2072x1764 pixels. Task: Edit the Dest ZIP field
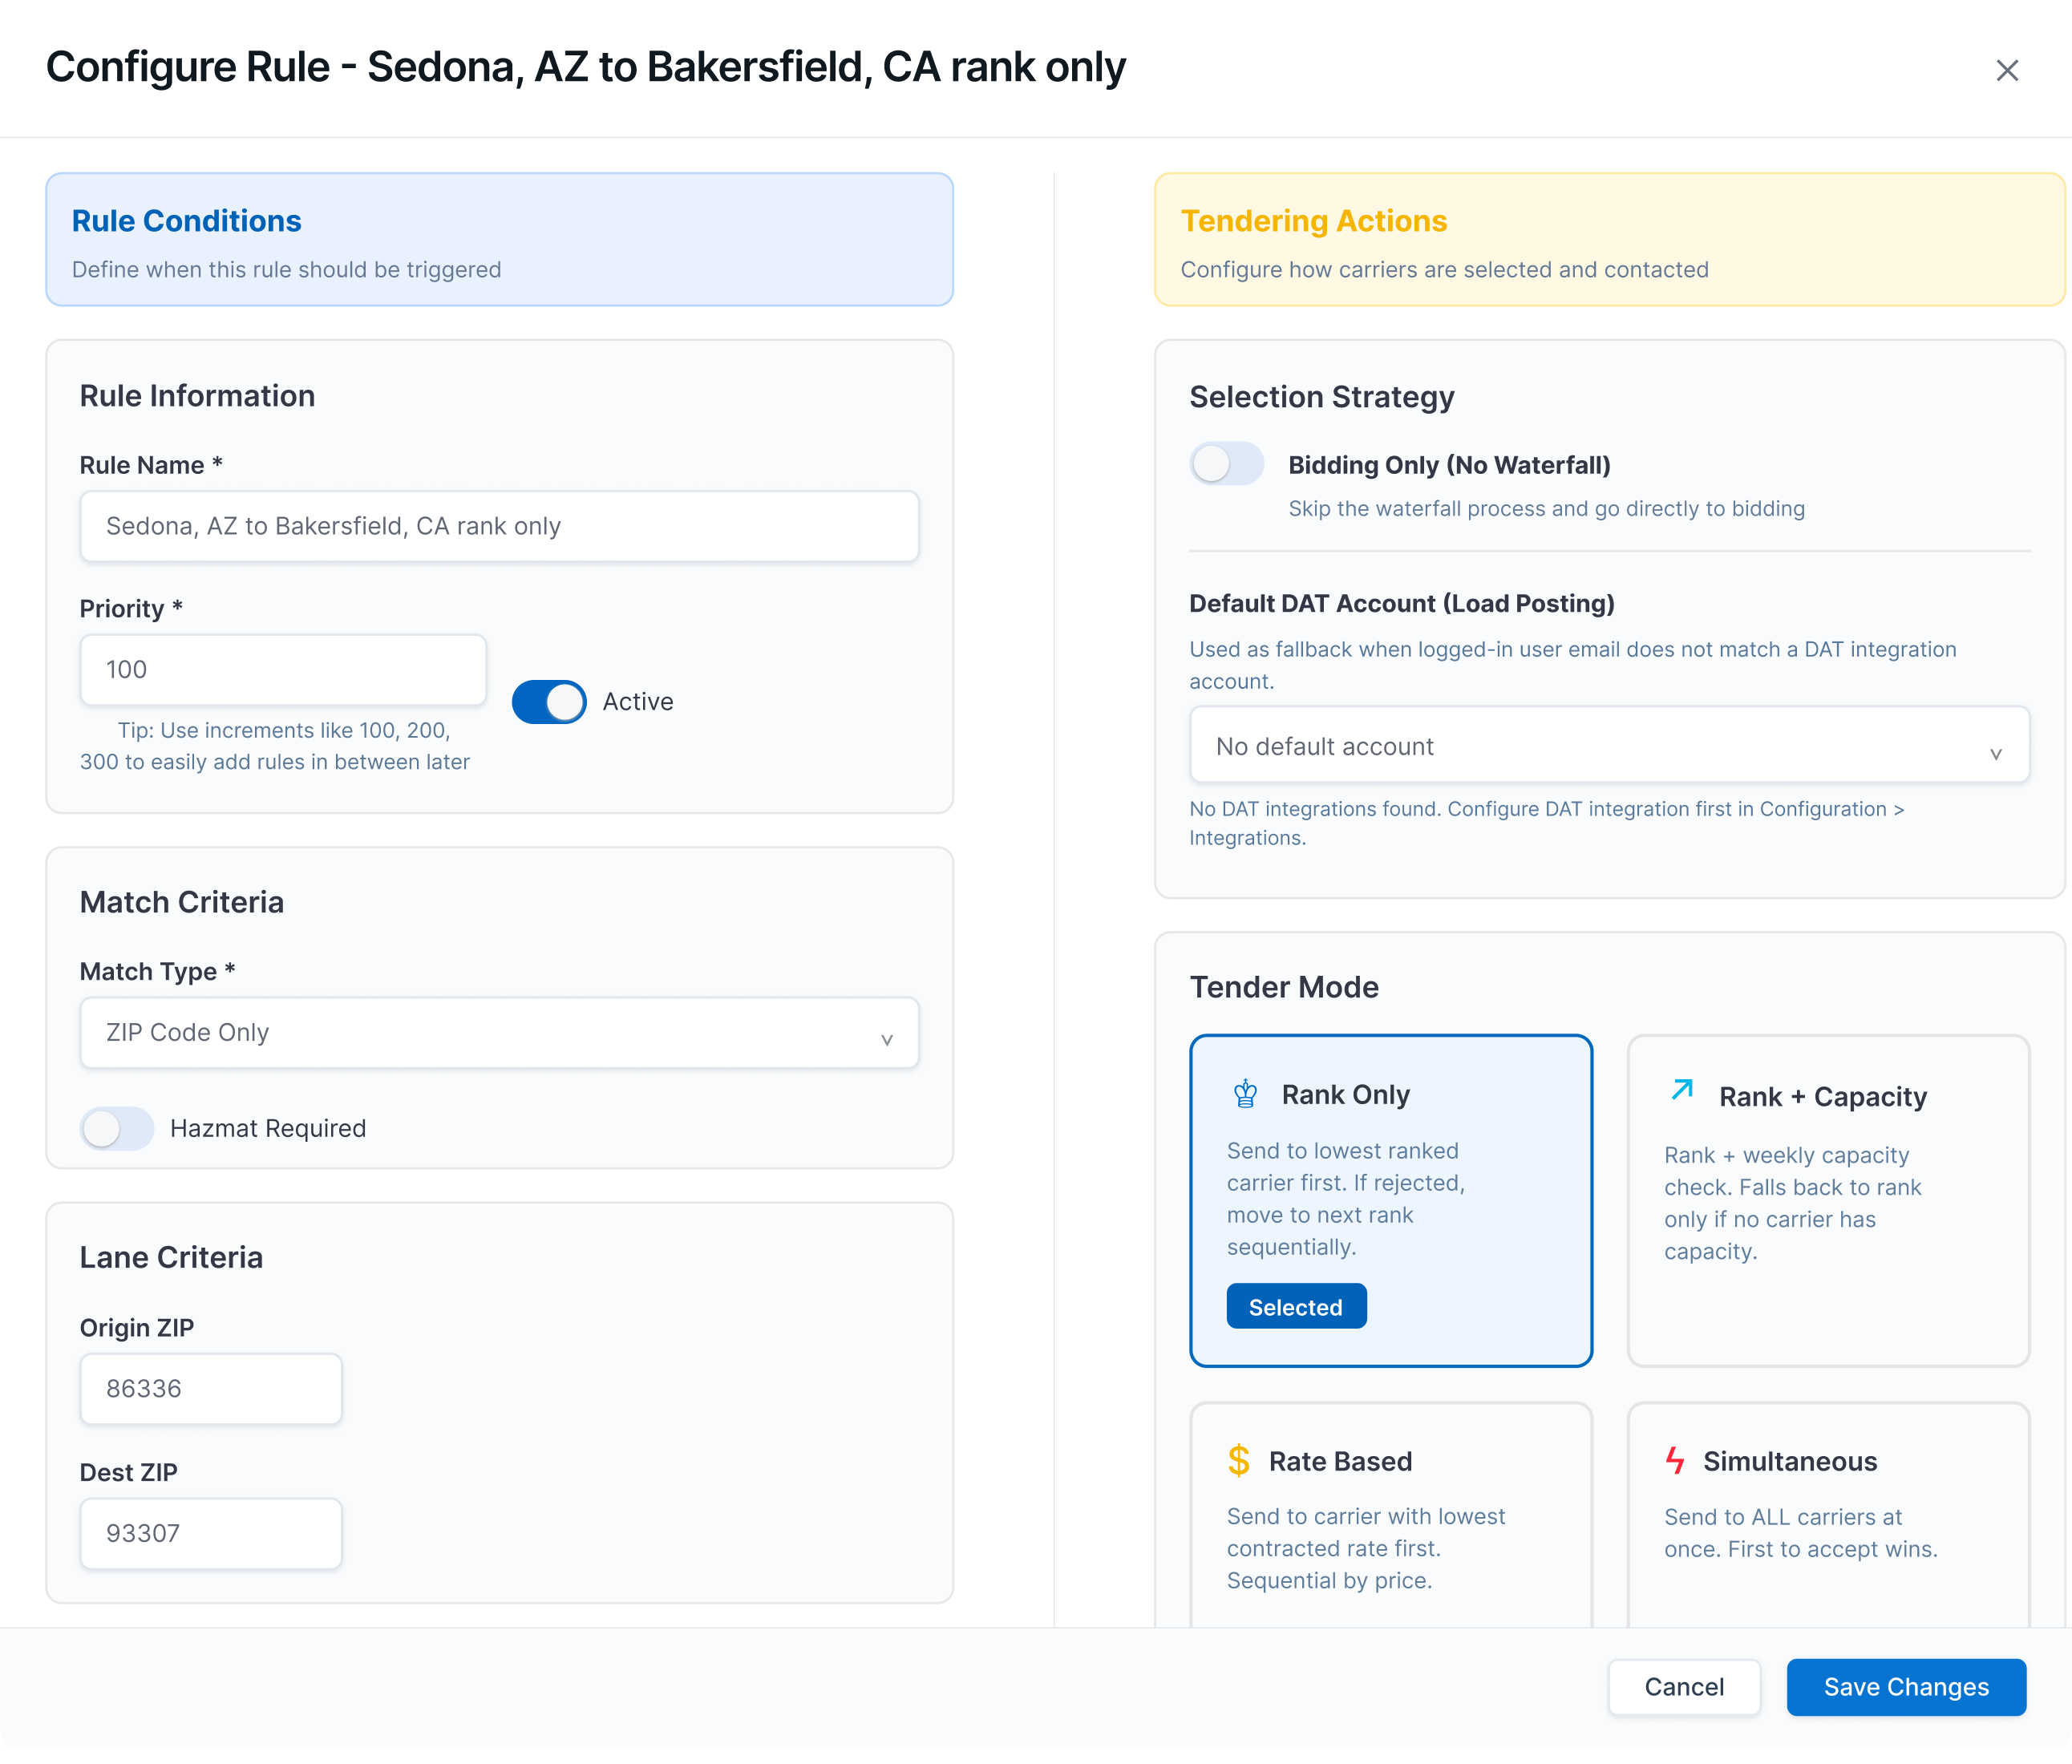click(x=211, y=1534)
